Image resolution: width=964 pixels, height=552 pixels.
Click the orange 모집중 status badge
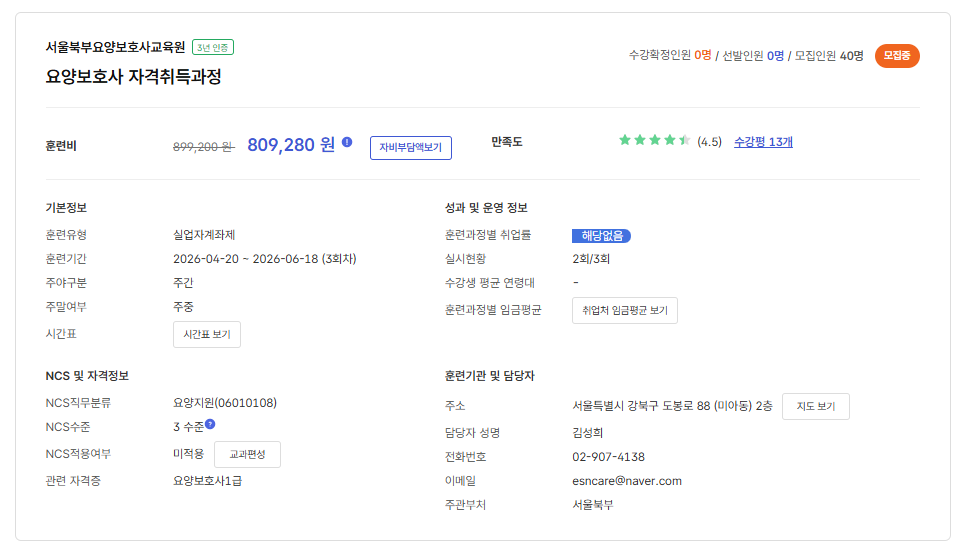pos(897,56)
